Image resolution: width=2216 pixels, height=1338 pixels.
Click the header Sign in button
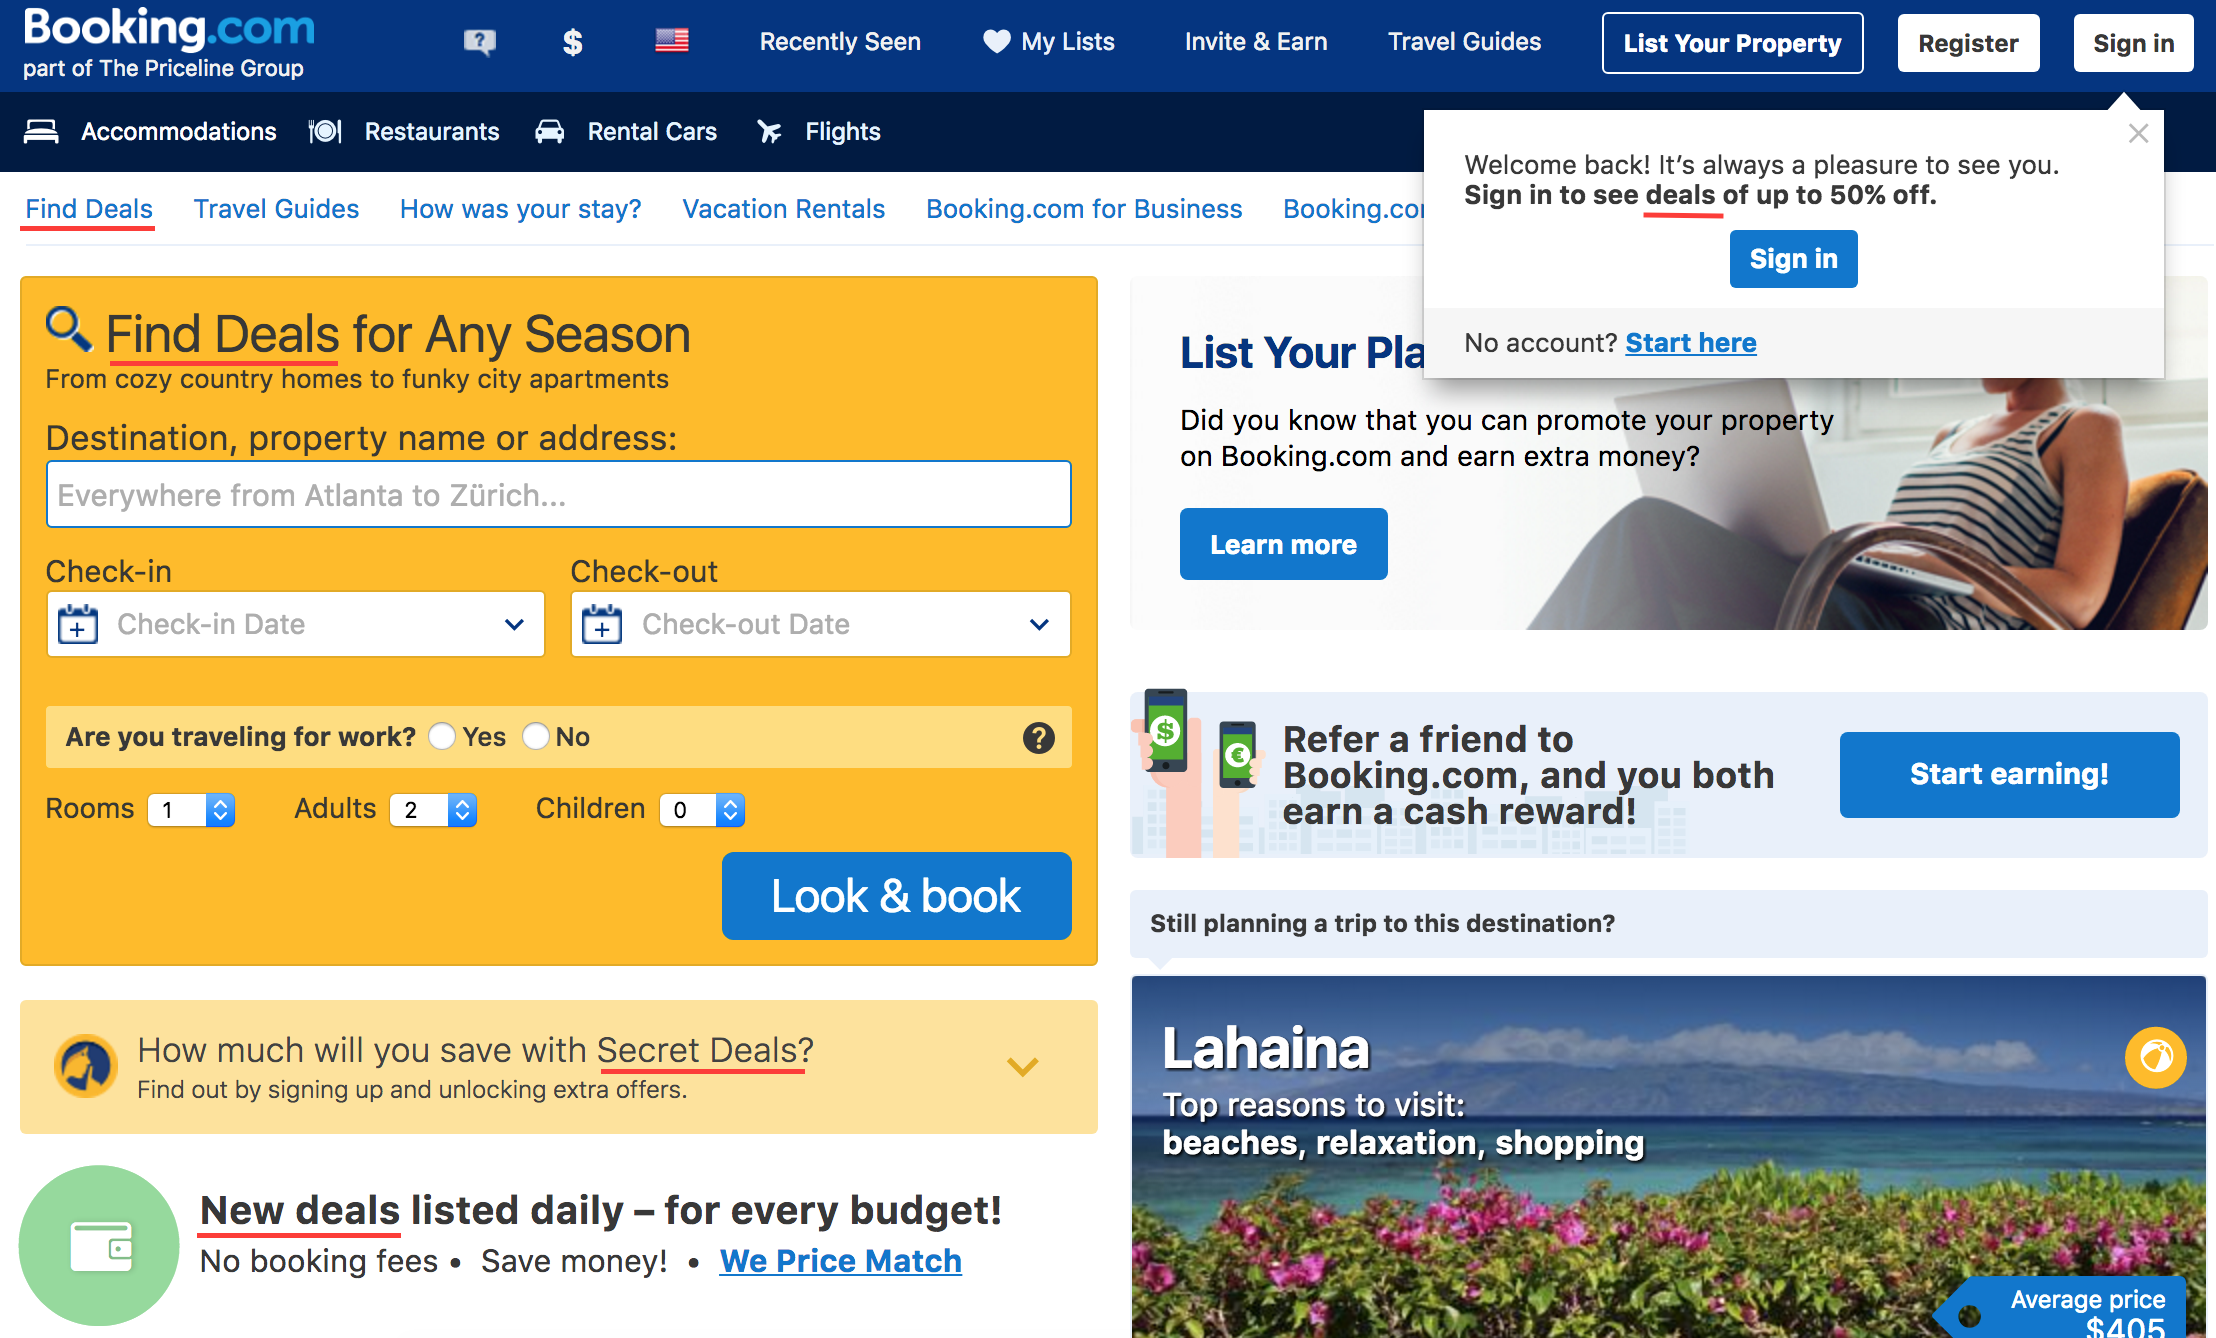[x=2133, y=43]
